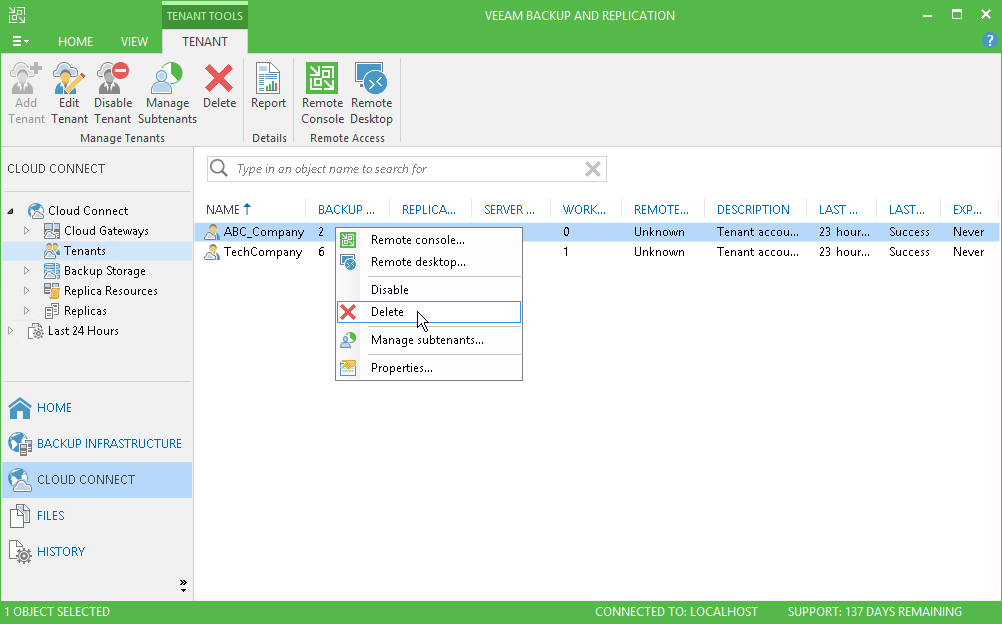Open Manage Subtenants from the ribbon
The width and height of the screenshot is (1002, 624).
(167, 93)
